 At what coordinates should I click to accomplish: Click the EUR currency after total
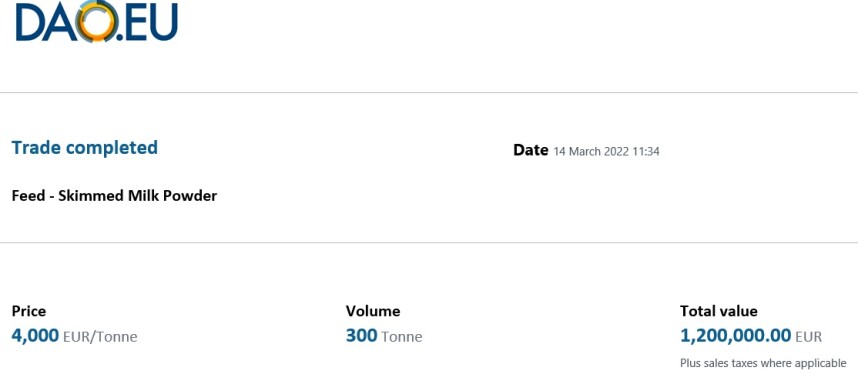click(x=809, y=336)
